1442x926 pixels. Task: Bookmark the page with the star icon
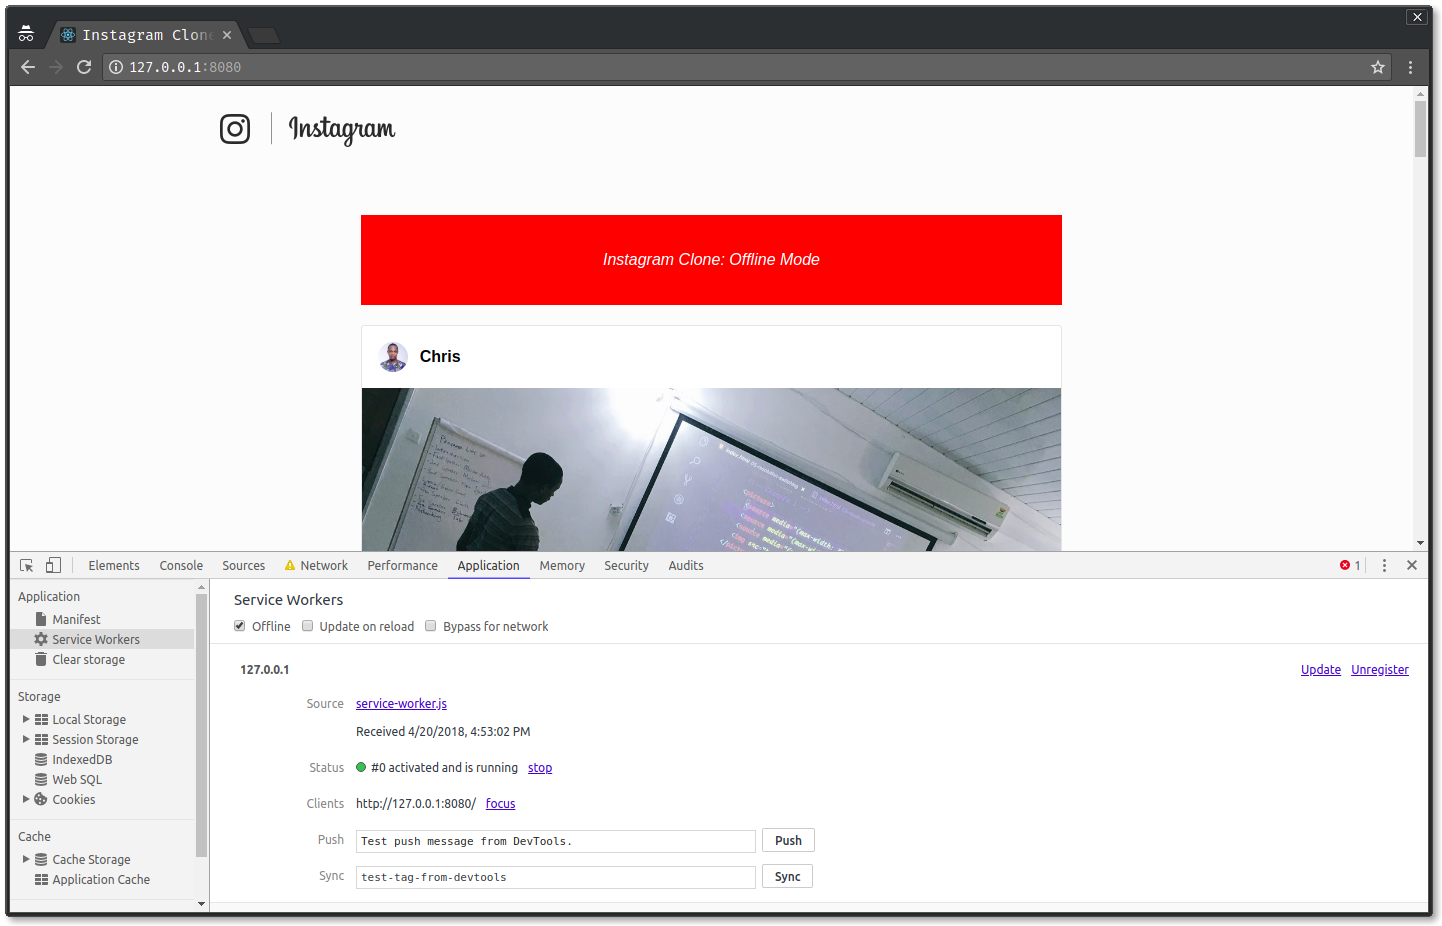pos(1378,67)
